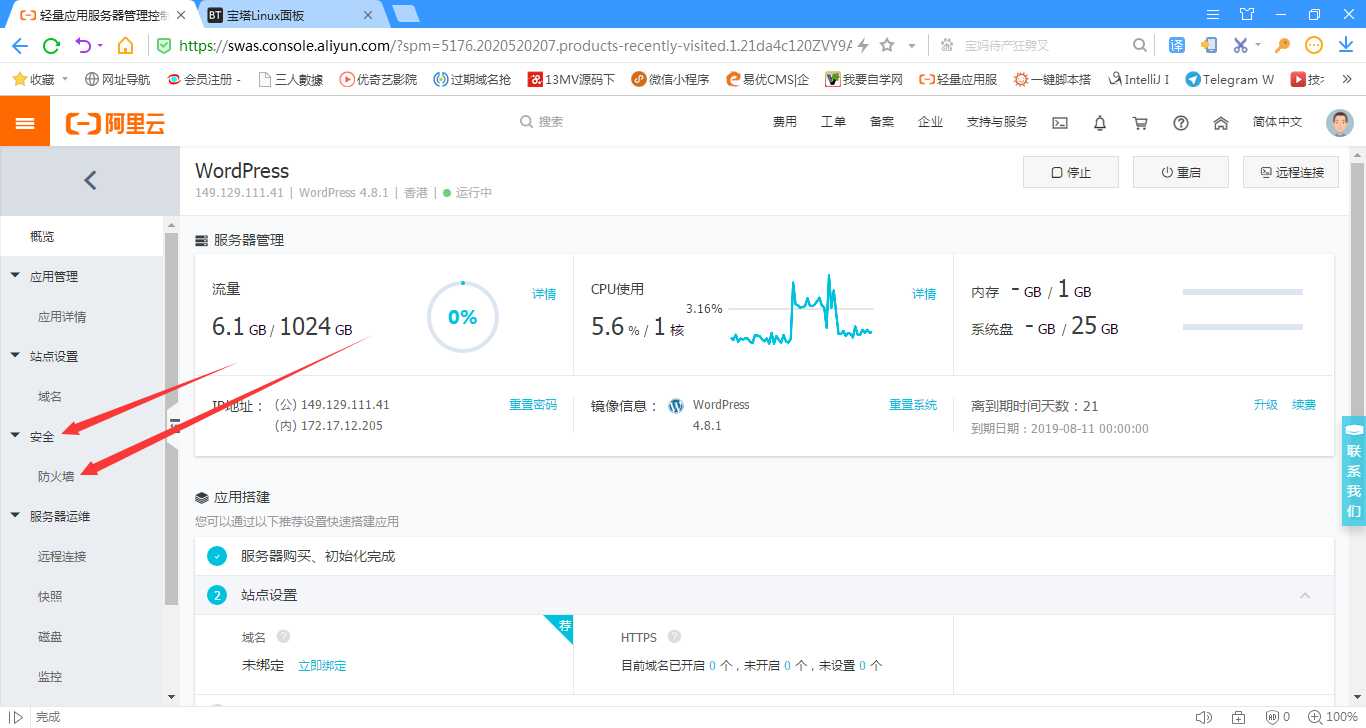
Task: Open the 工单 top menu
Action: point(833,122)
